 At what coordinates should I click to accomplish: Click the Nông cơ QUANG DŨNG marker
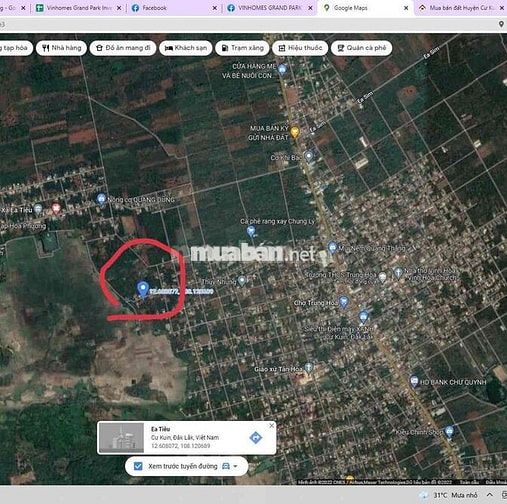click(x=101, y=199)
